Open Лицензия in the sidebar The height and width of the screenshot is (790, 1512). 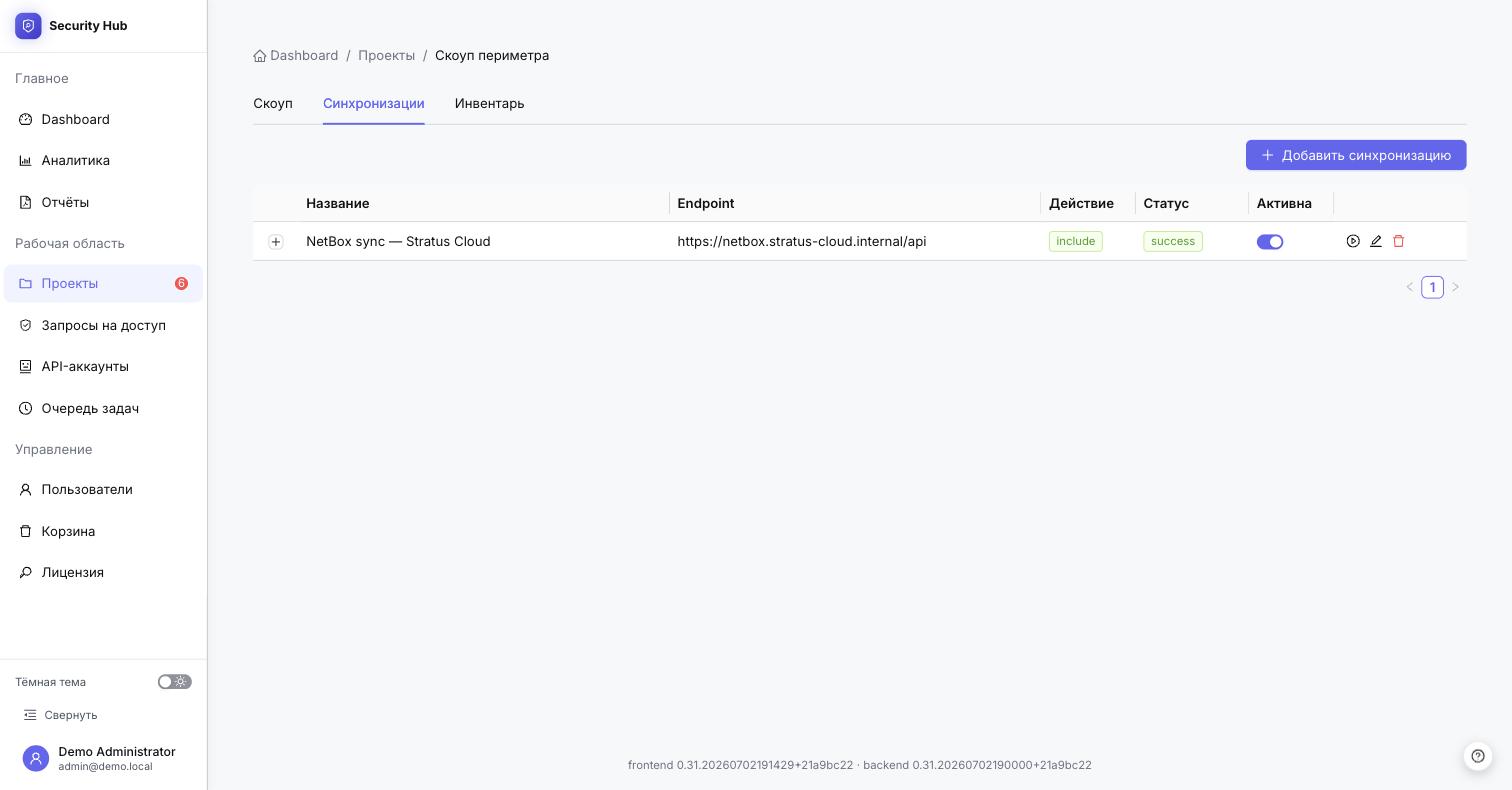click(x=103, y=572)
